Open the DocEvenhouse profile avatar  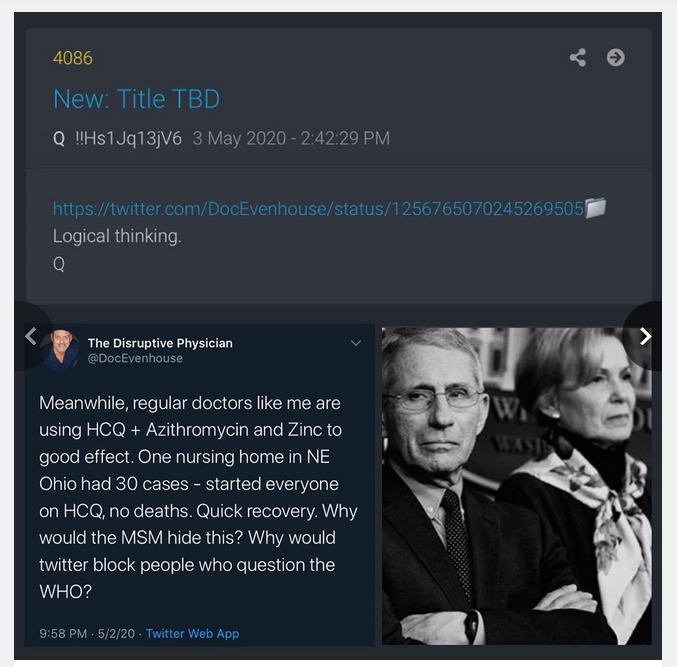coord(59,350)
